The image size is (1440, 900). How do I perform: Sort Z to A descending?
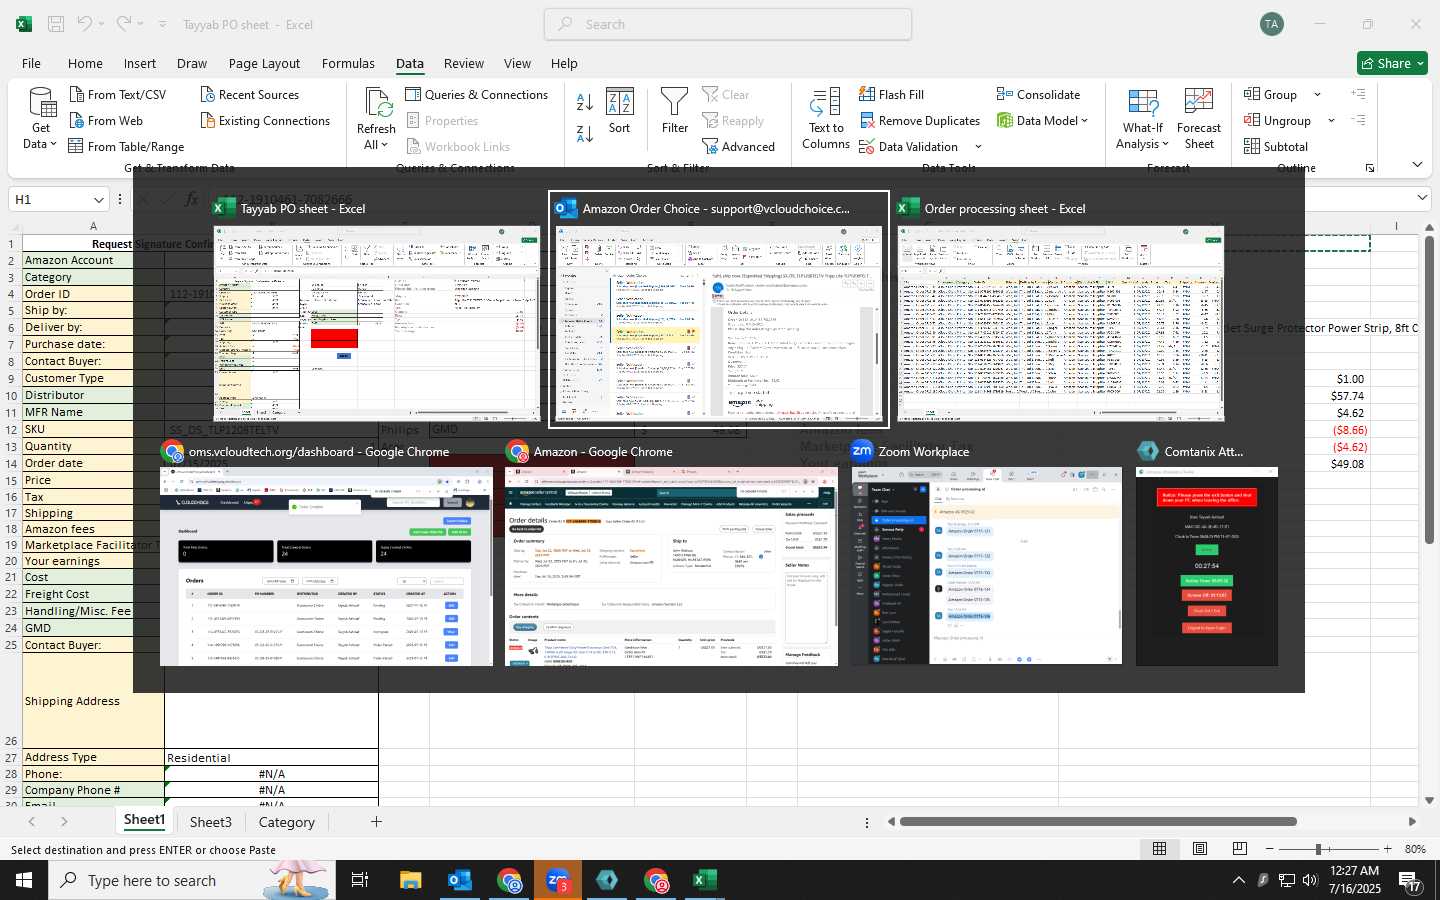pos(585,133)
